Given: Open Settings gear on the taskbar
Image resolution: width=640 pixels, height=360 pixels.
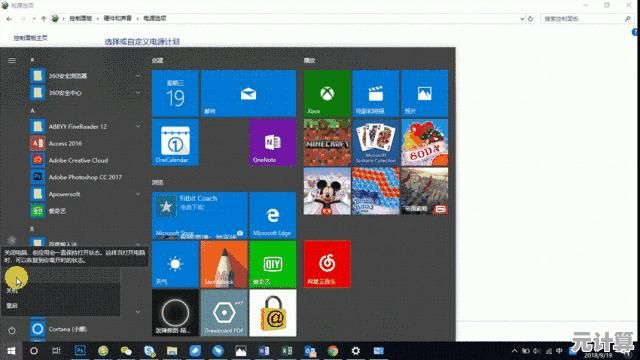Looking at the screenshot, I should 356,351.
